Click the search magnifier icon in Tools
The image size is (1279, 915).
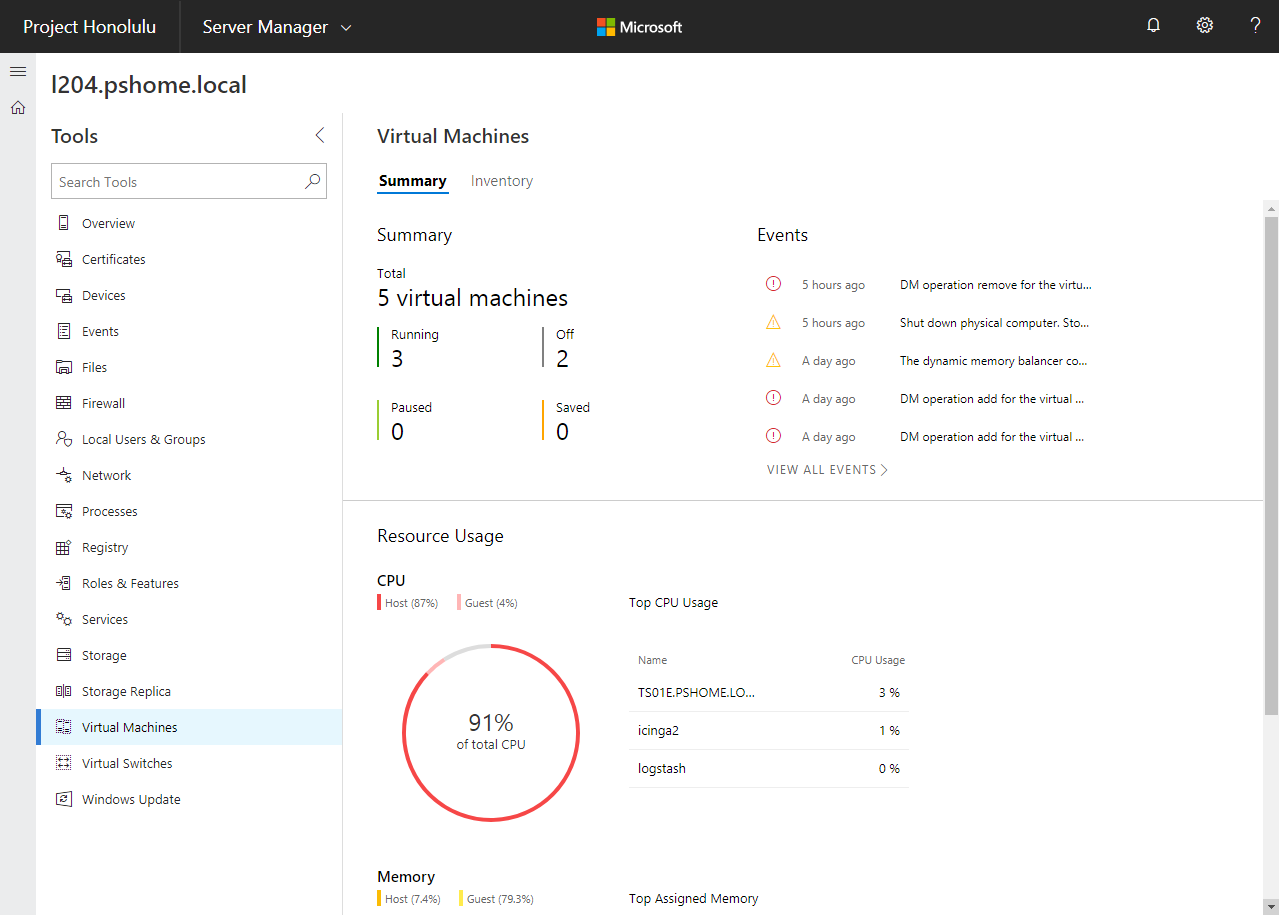click(x=312, y=181)
